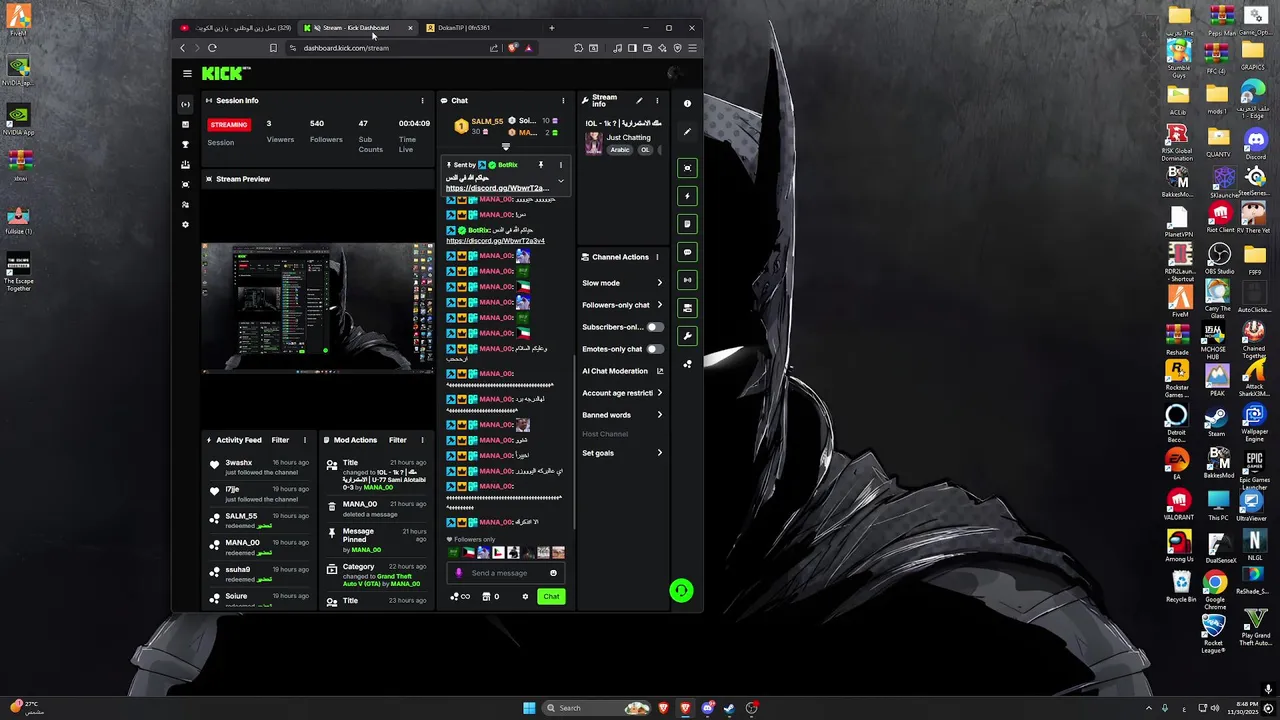Open OBS Studio desktop shortcut
Viewport: 1280px width, 720px height.
(x=1219, y=258)
